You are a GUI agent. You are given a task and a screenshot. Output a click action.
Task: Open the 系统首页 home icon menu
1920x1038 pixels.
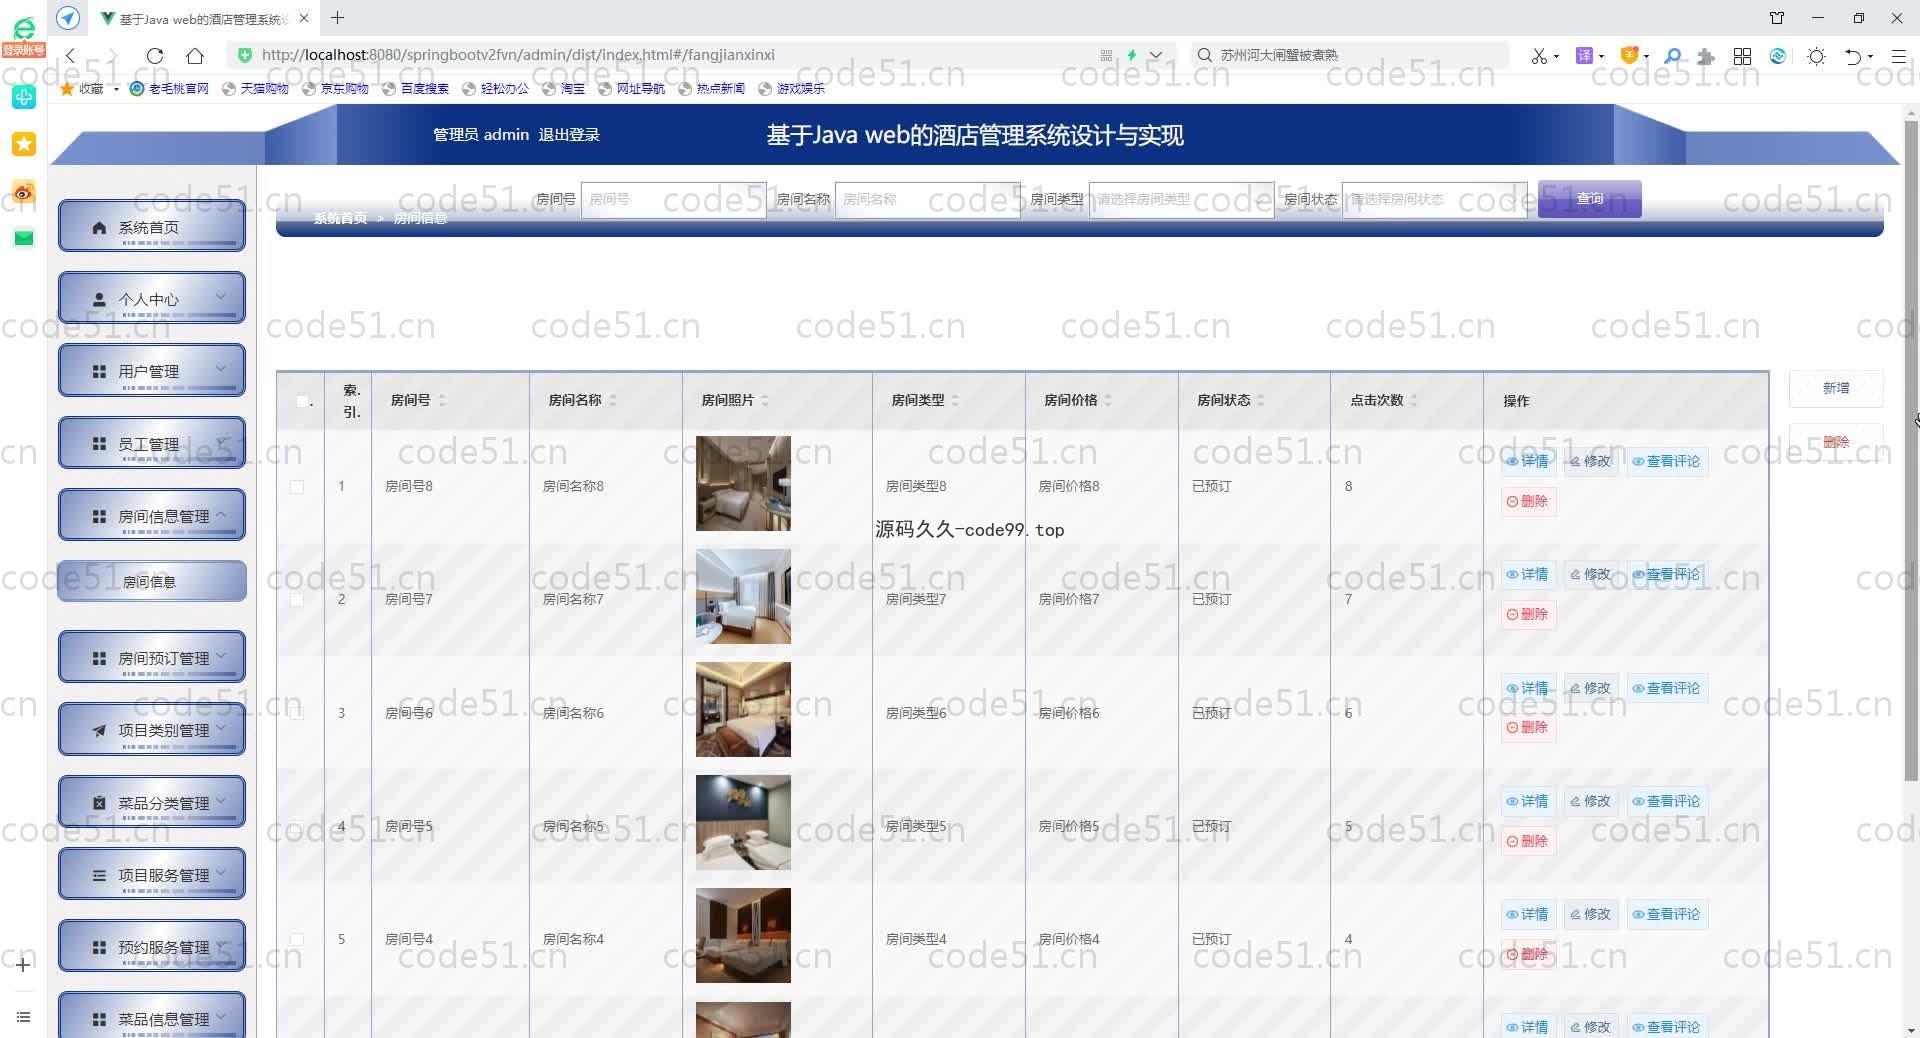click(x=152, y=227)
